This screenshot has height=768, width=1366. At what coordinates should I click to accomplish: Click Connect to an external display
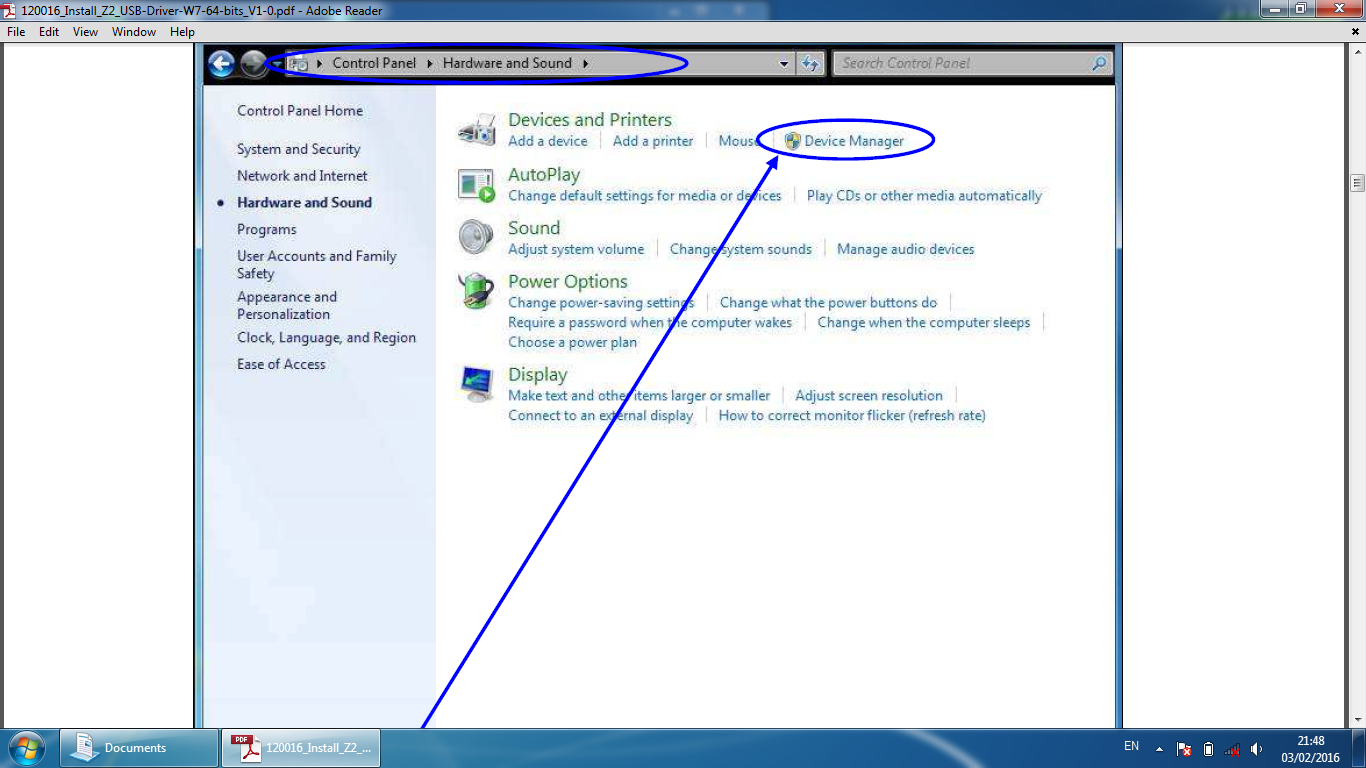[600, 415]
